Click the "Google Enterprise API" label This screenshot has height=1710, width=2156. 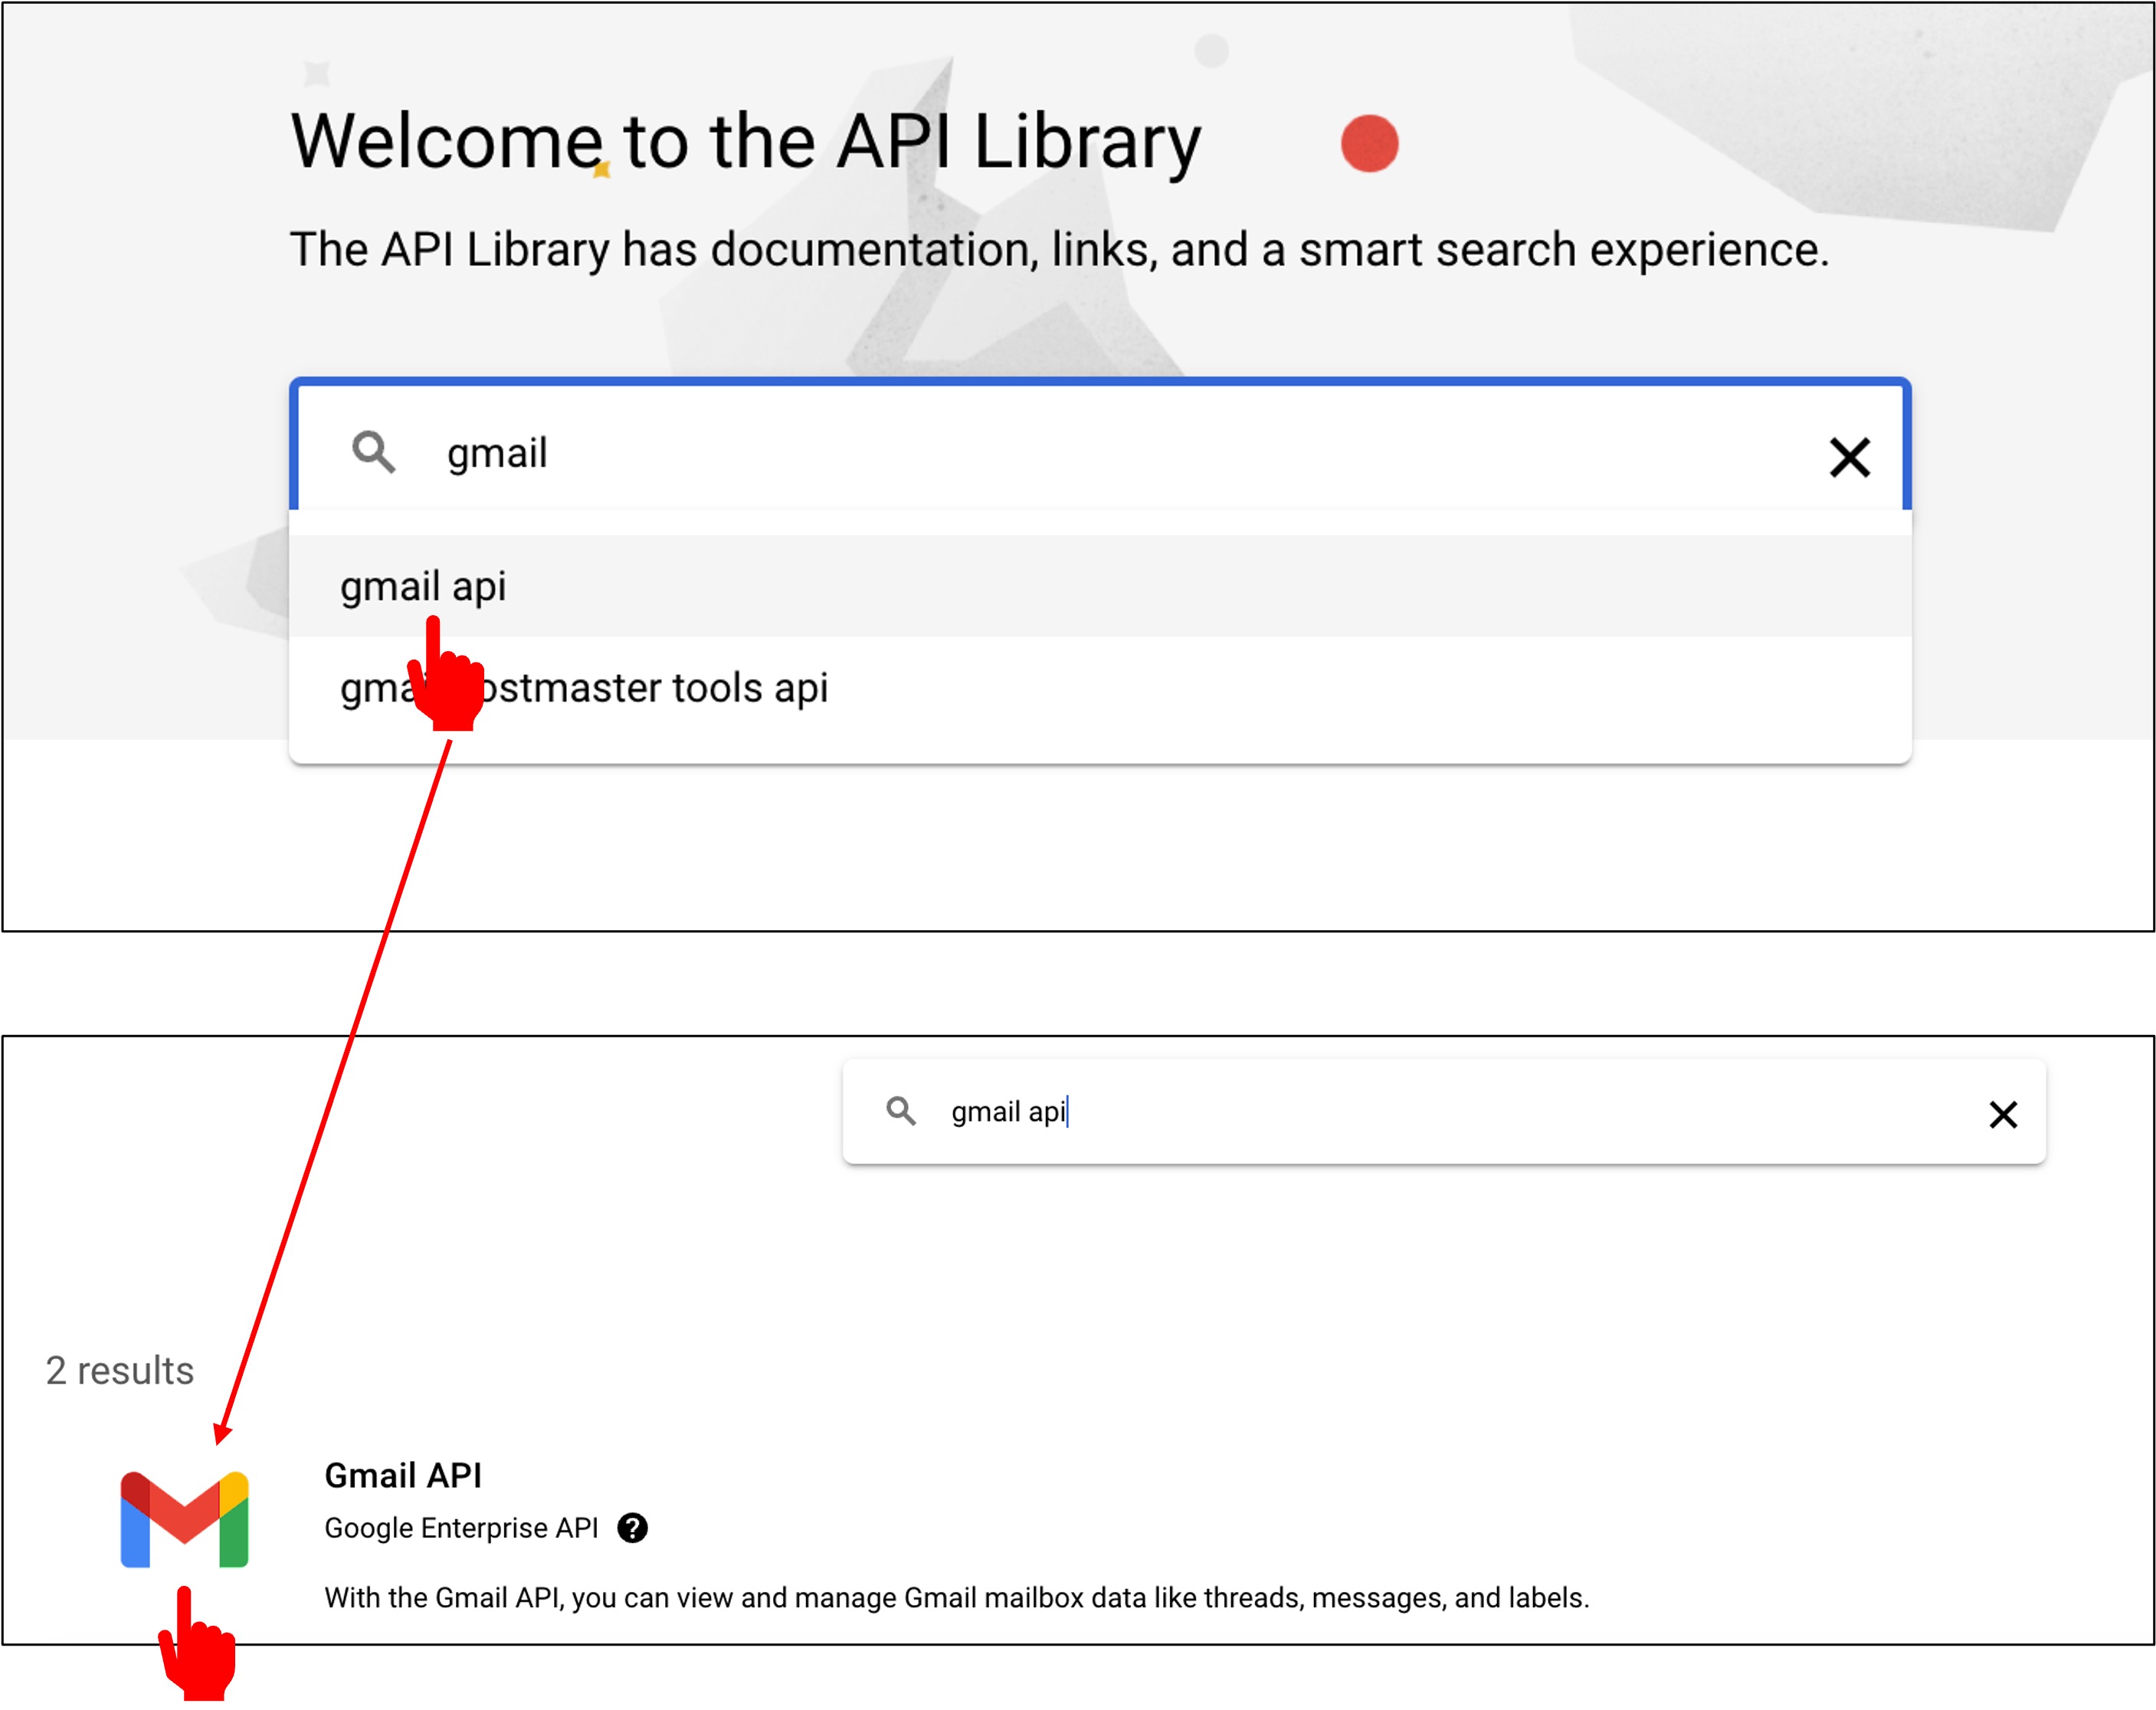[x=461, y=1528]
